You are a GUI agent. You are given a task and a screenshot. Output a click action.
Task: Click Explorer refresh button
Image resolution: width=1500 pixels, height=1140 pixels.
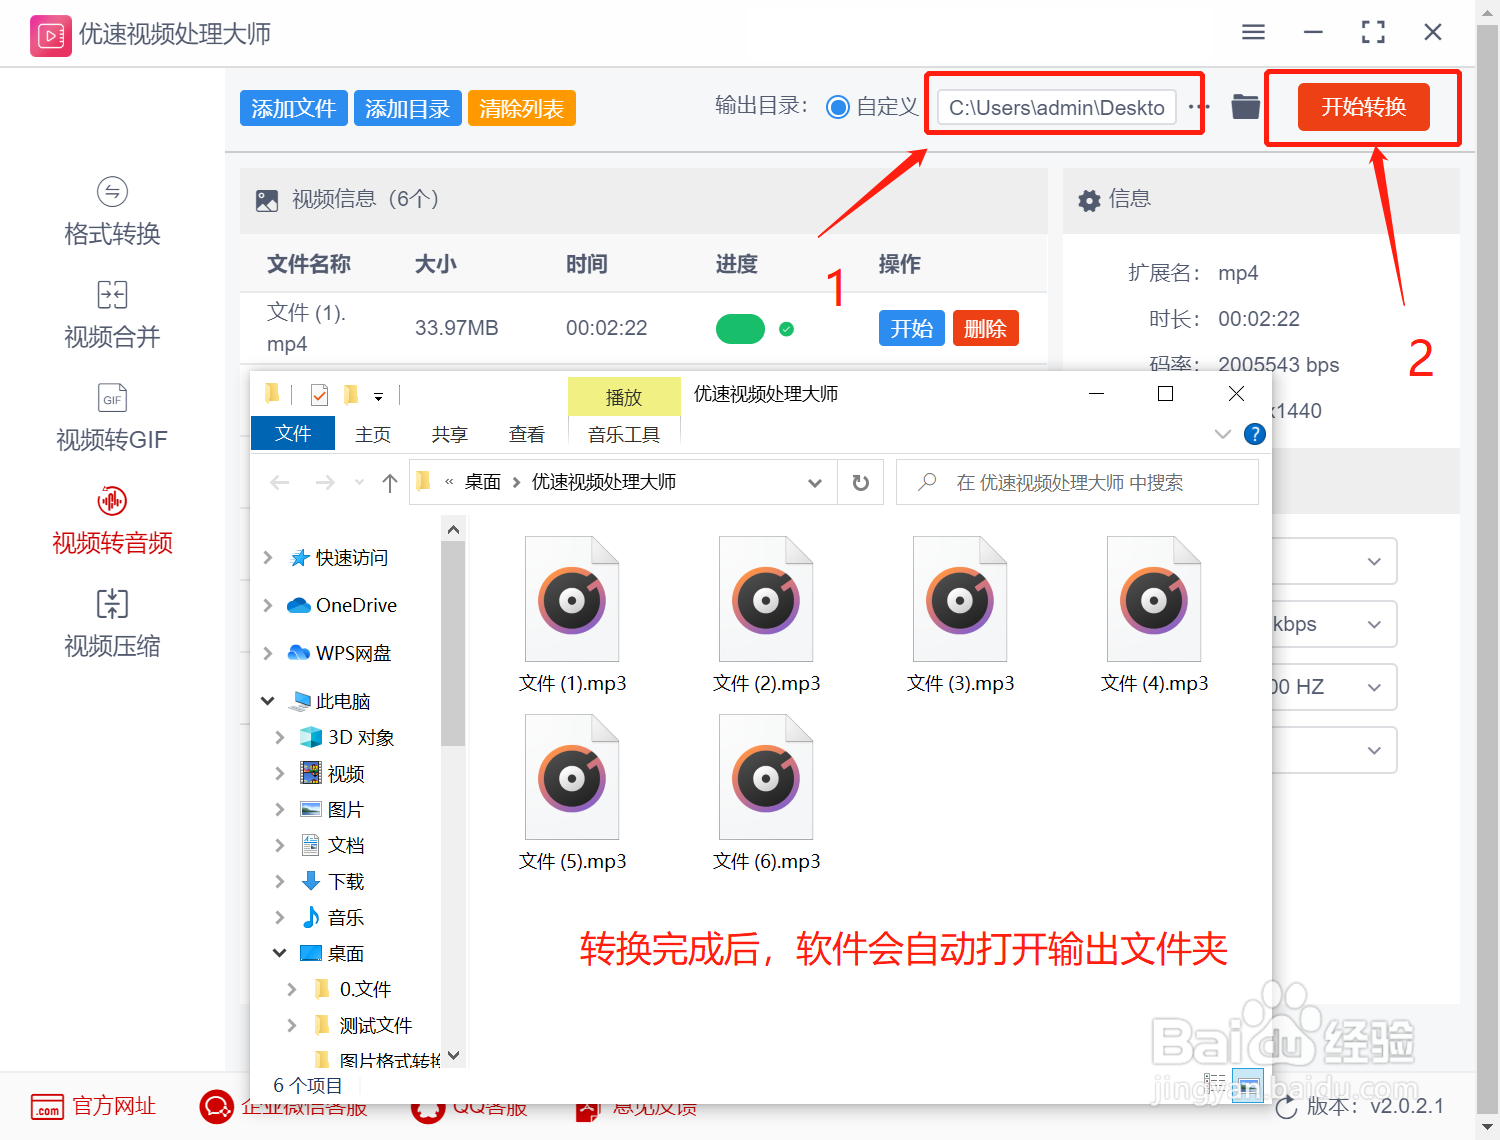(x=860, y=483)
